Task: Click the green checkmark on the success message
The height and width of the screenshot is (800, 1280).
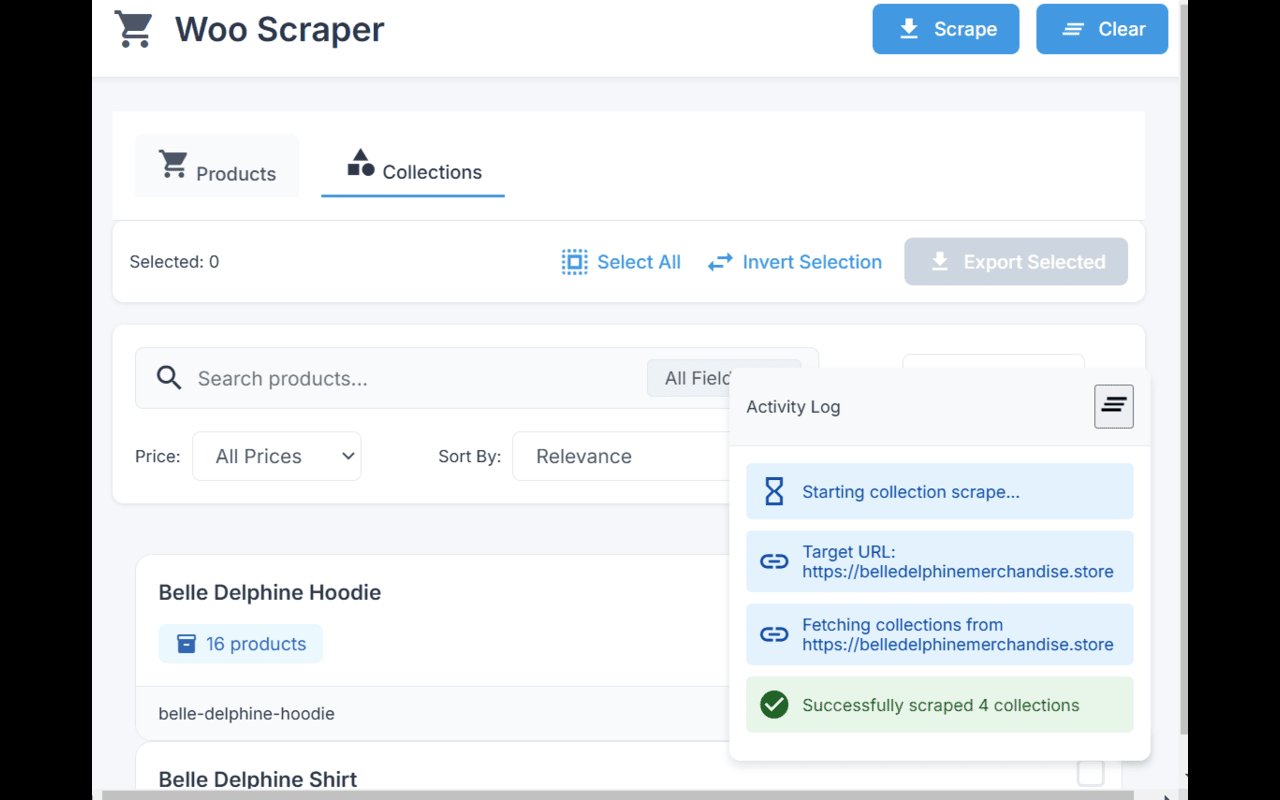Action: [x=774, y=704]
